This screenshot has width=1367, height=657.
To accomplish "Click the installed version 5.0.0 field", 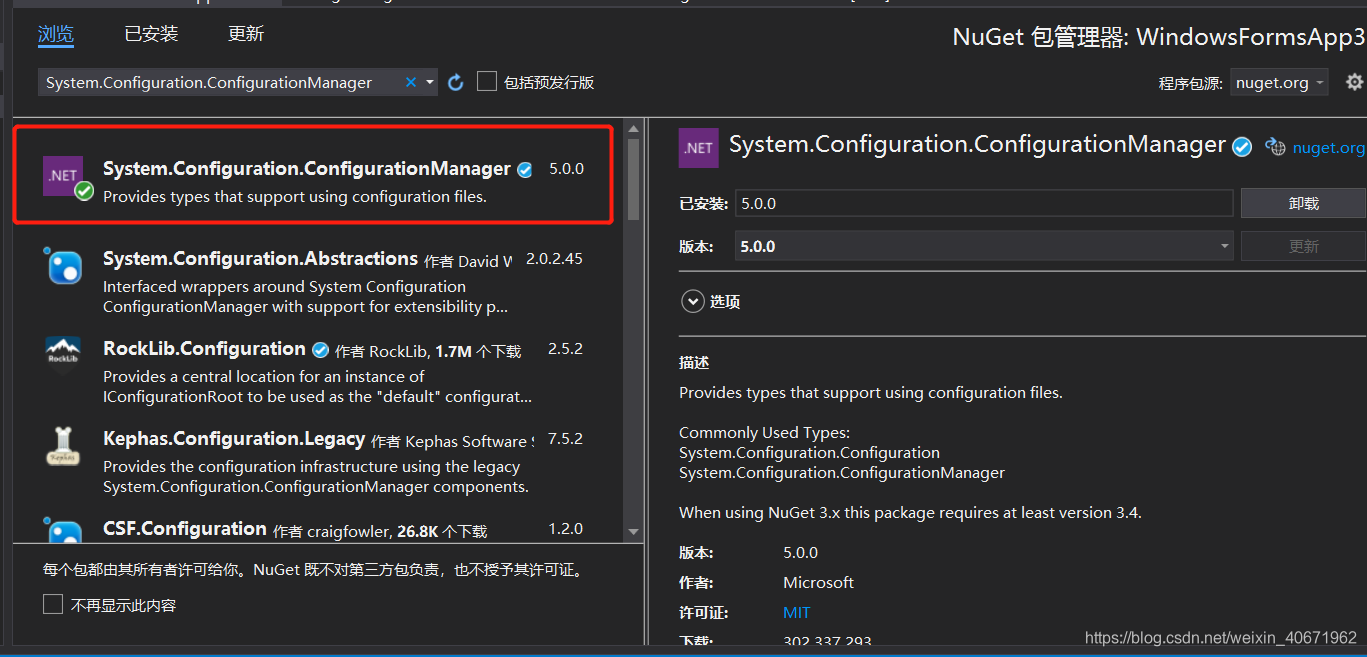I will point(984,203).
